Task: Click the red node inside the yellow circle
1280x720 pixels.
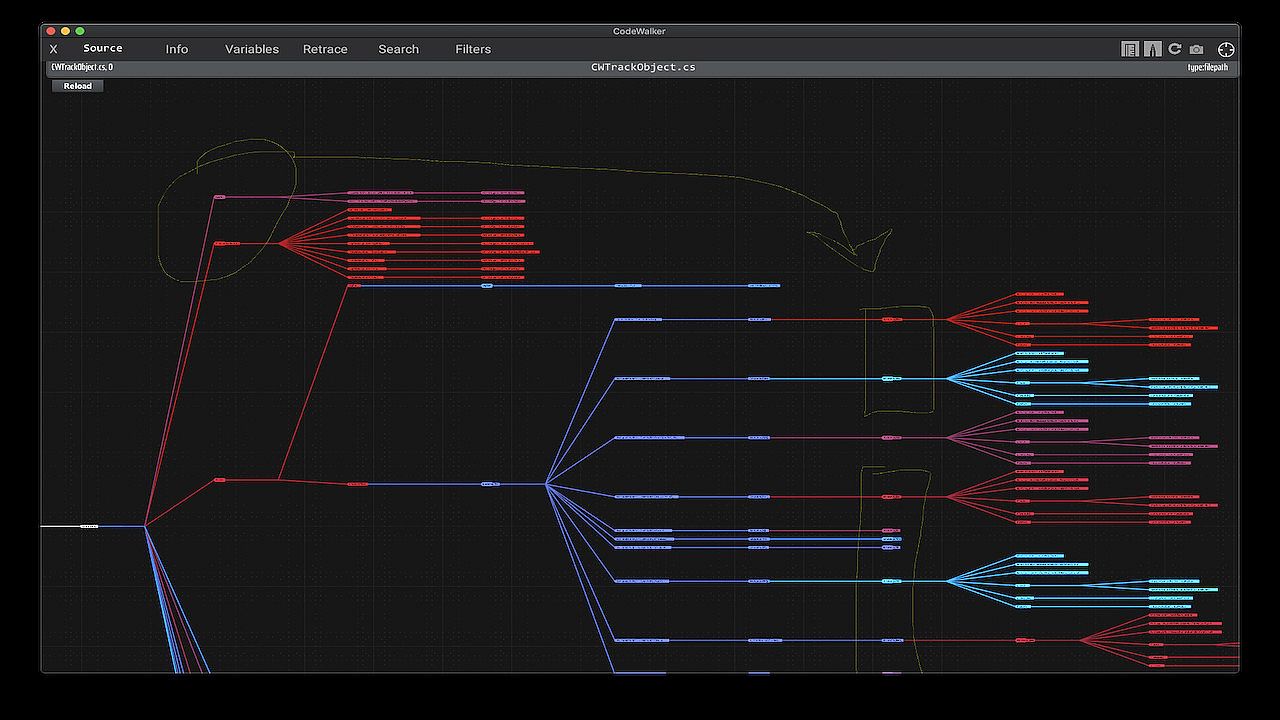Action: click(x=227, y=243)
